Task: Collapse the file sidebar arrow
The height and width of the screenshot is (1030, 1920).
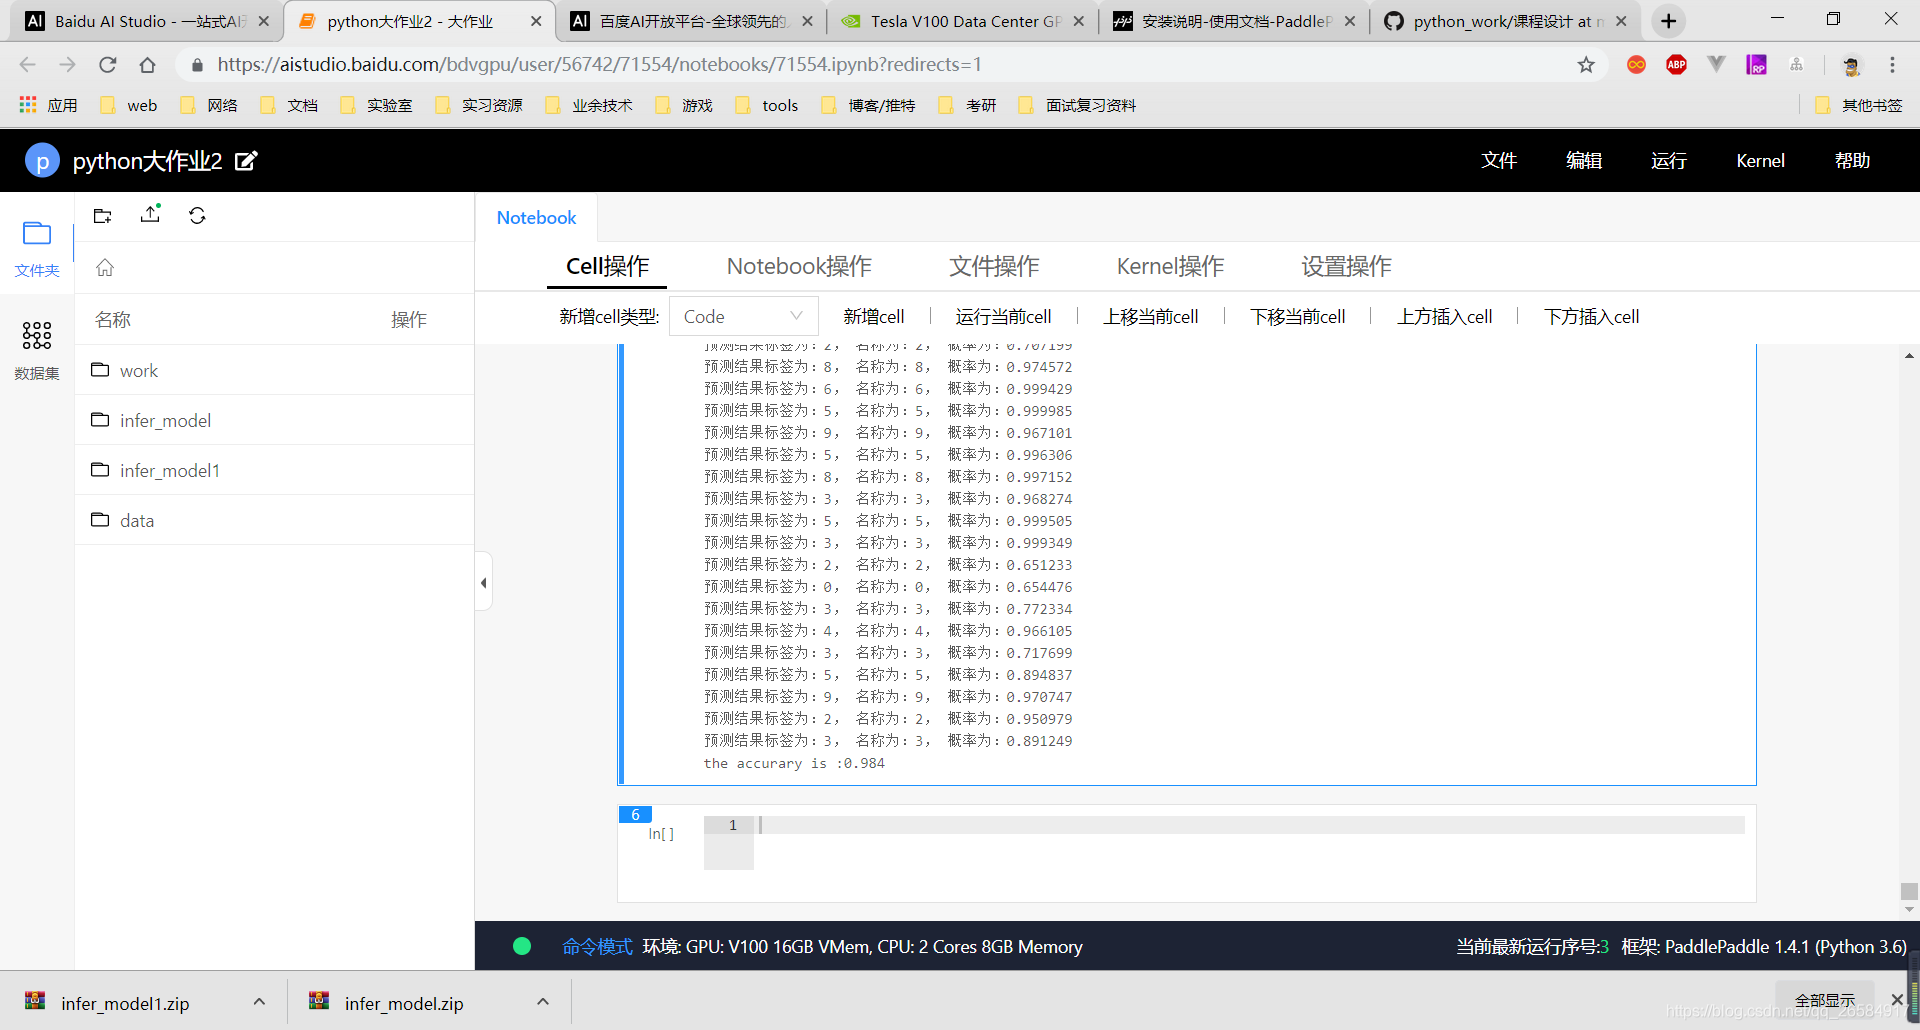Action: [484, 582]
